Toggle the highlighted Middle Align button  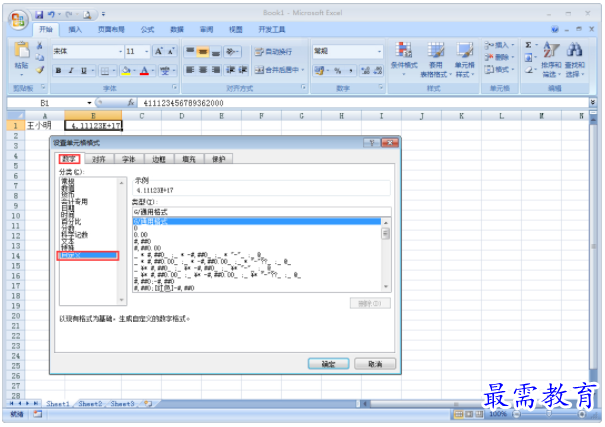pyautogui.click(x=203, y=51)
